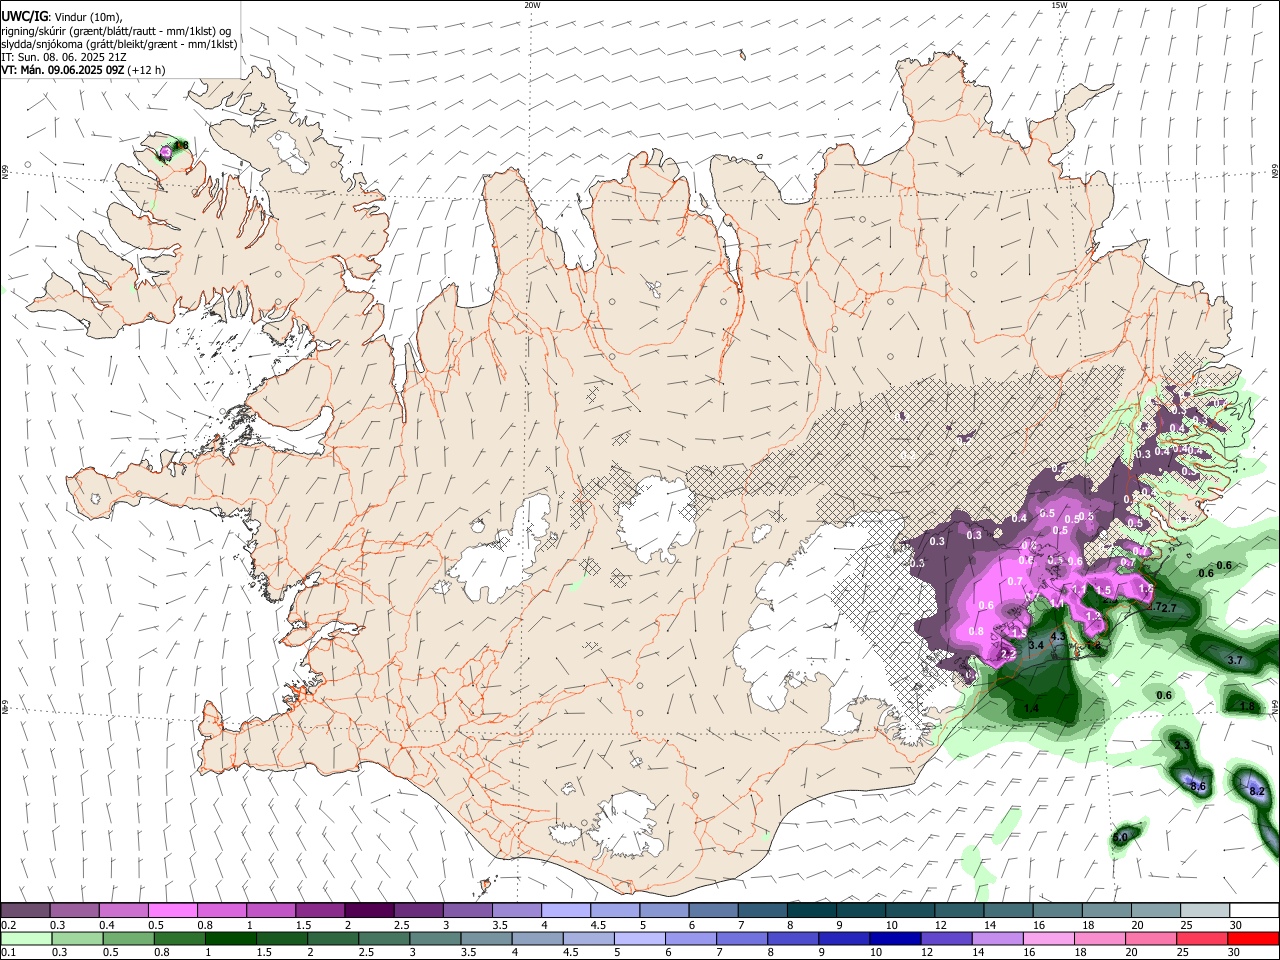Click the palest green 0.1 swatch in lower legend

(26, 938)
